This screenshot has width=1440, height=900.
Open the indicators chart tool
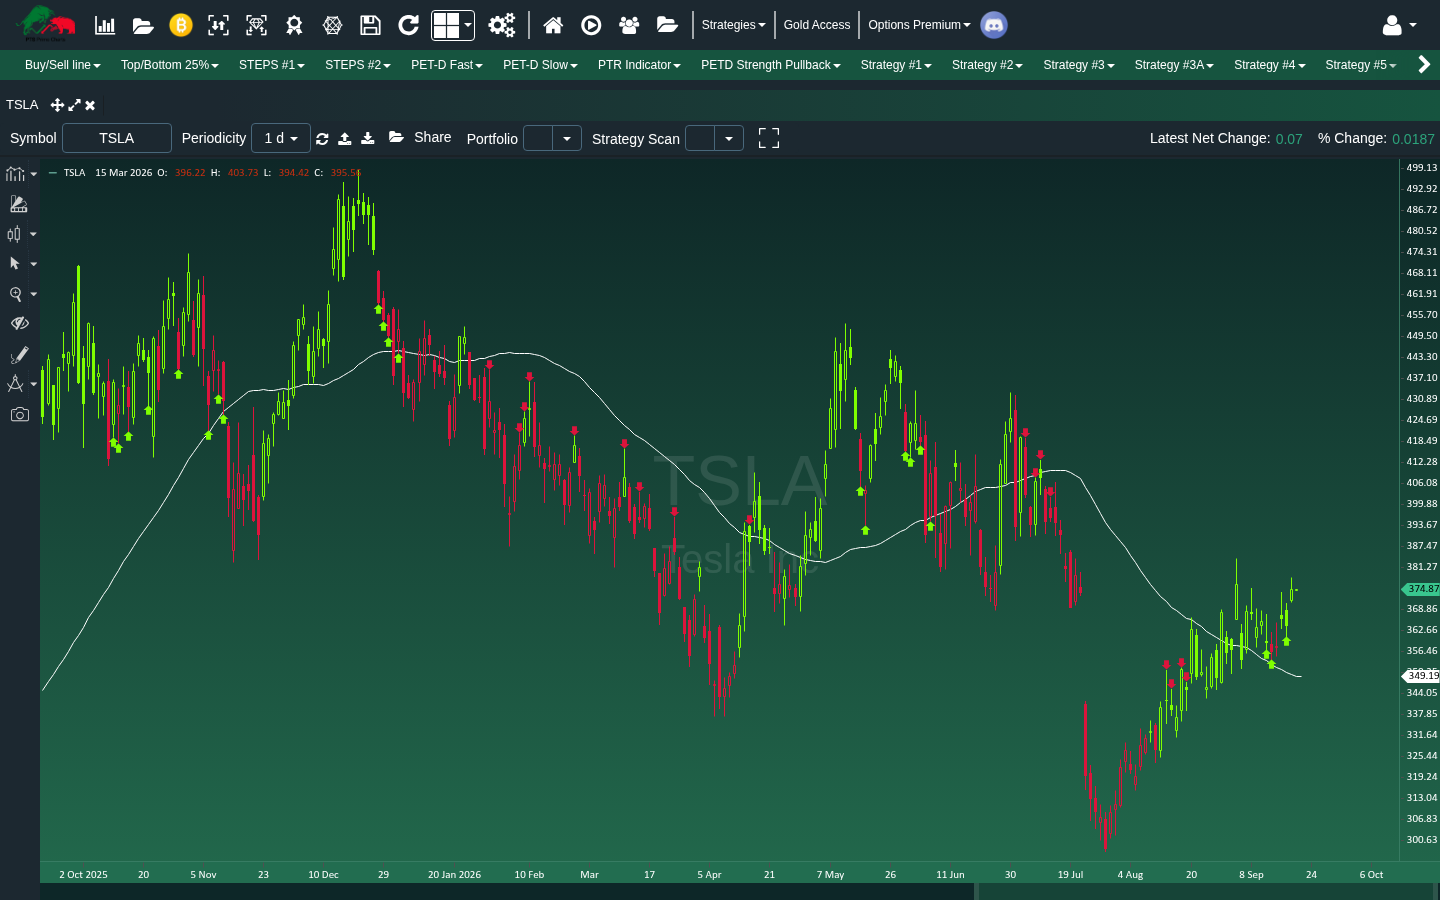pos(16,174)
